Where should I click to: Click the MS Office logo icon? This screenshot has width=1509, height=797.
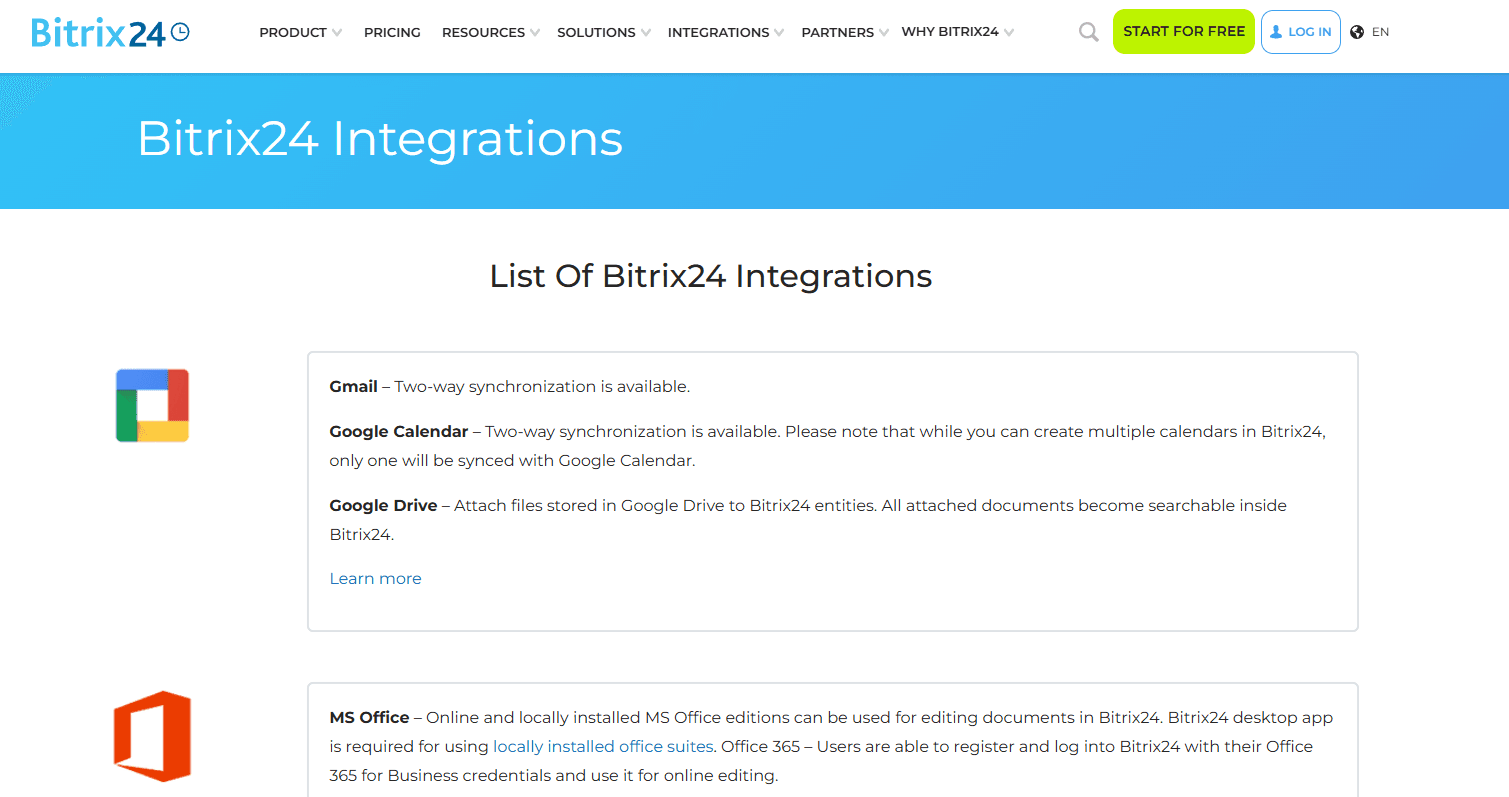pos(152,736)
